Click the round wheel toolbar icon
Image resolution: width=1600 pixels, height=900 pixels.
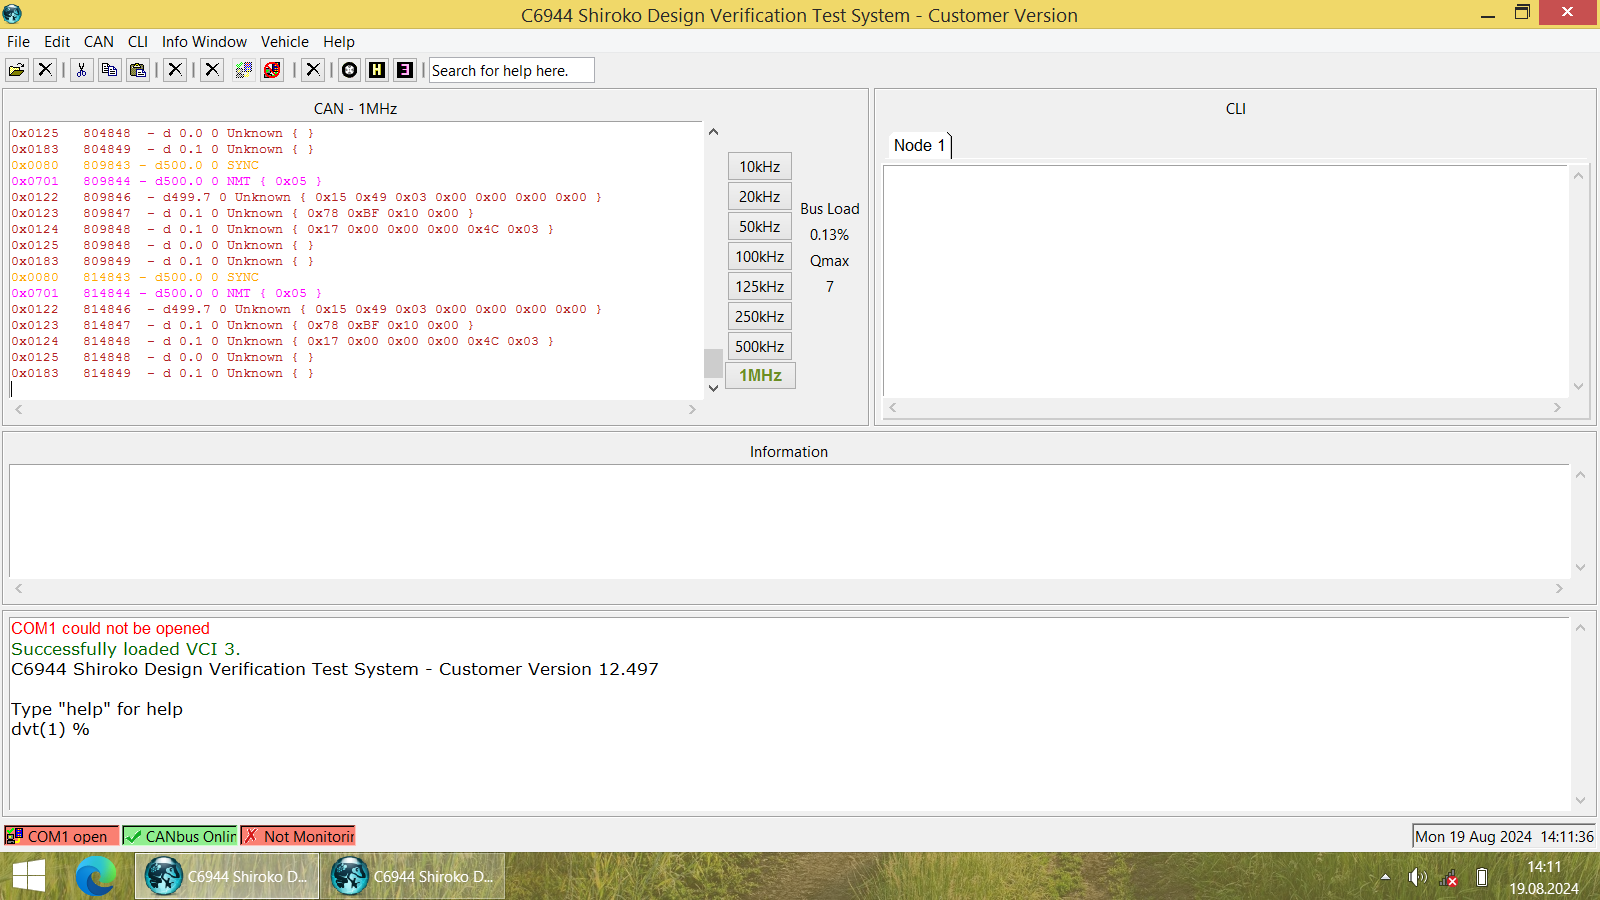pos(349,70)
